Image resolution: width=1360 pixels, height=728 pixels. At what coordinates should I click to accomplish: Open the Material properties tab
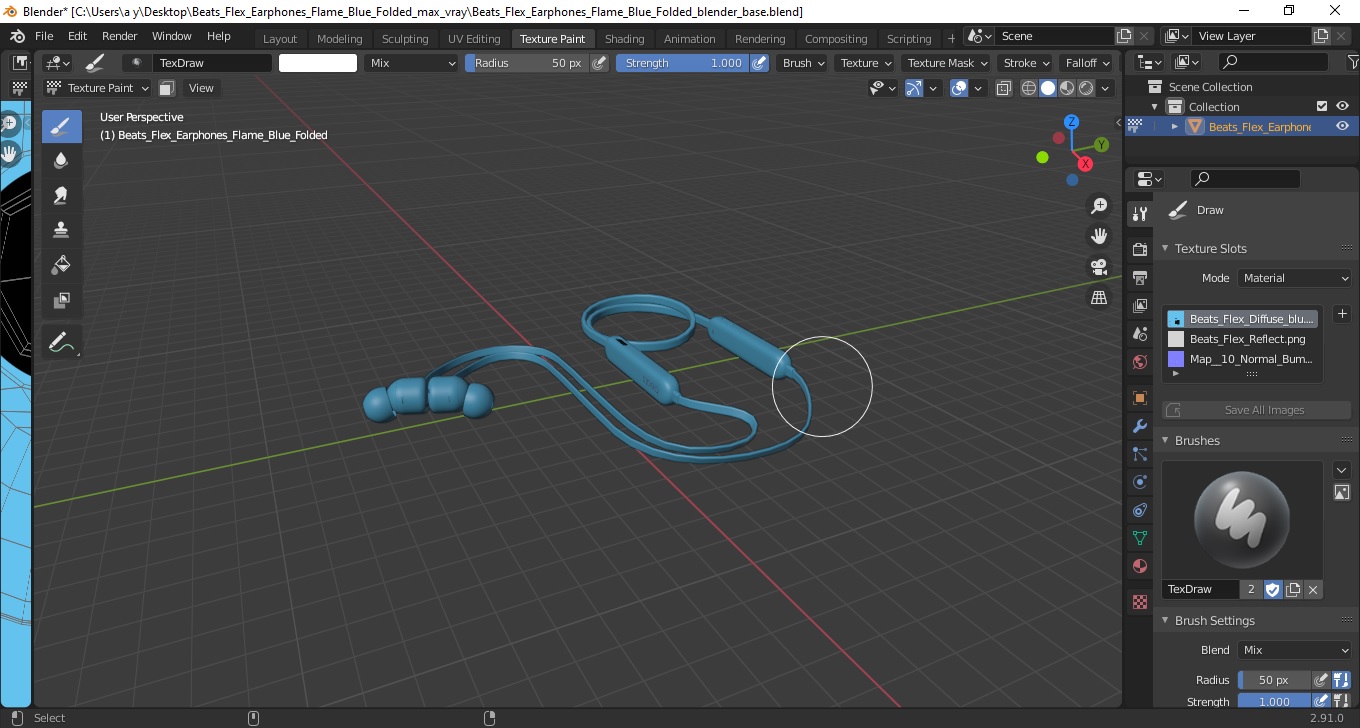pos(1139,566)
